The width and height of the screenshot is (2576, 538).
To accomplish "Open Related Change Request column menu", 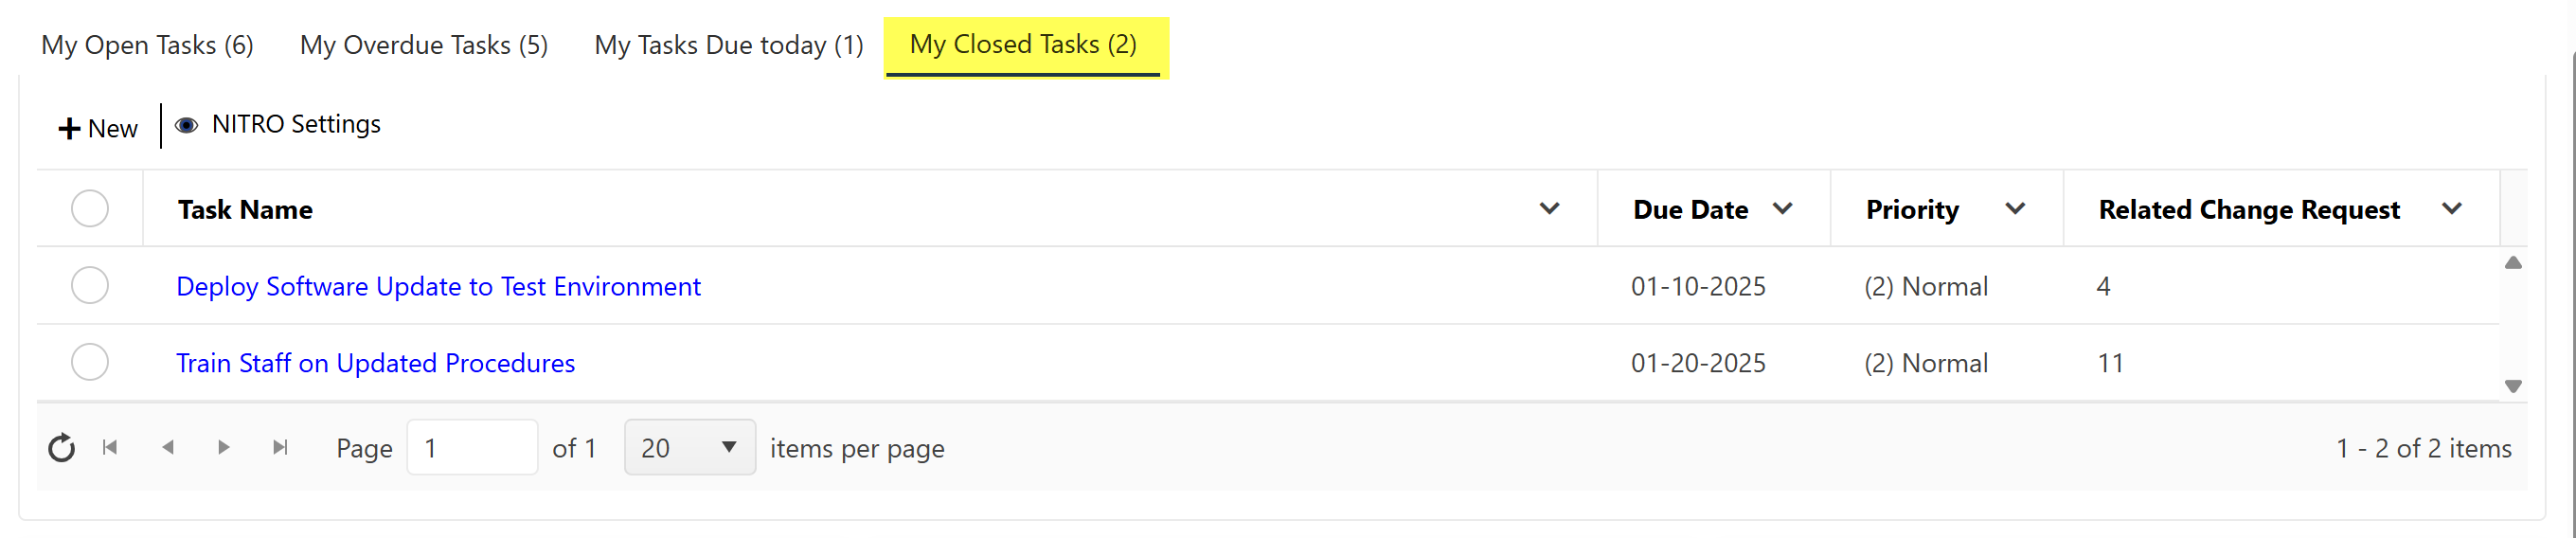I will [x=2451, y=209].
